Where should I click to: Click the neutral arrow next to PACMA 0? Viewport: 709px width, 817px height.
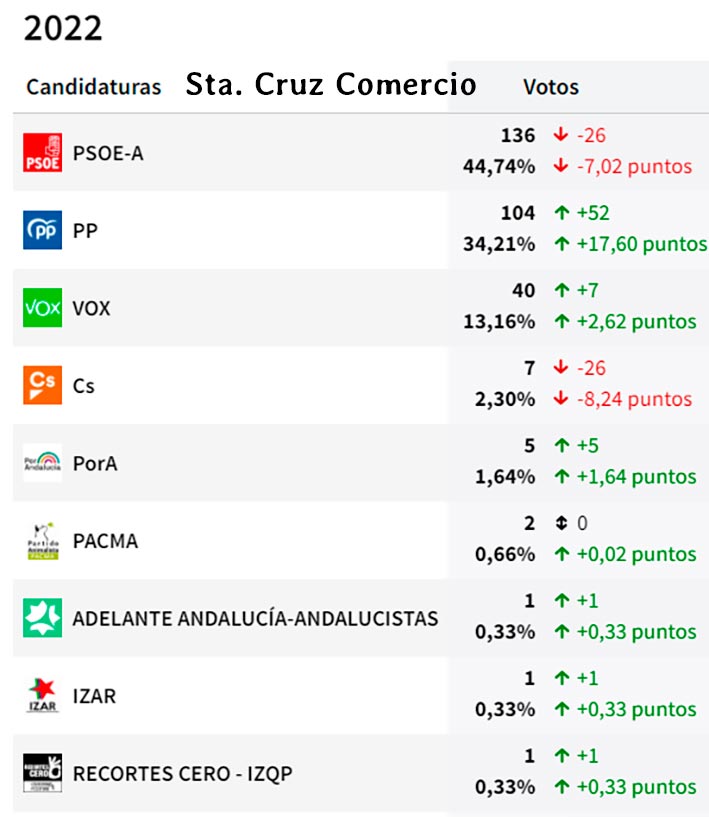(561, 523)
